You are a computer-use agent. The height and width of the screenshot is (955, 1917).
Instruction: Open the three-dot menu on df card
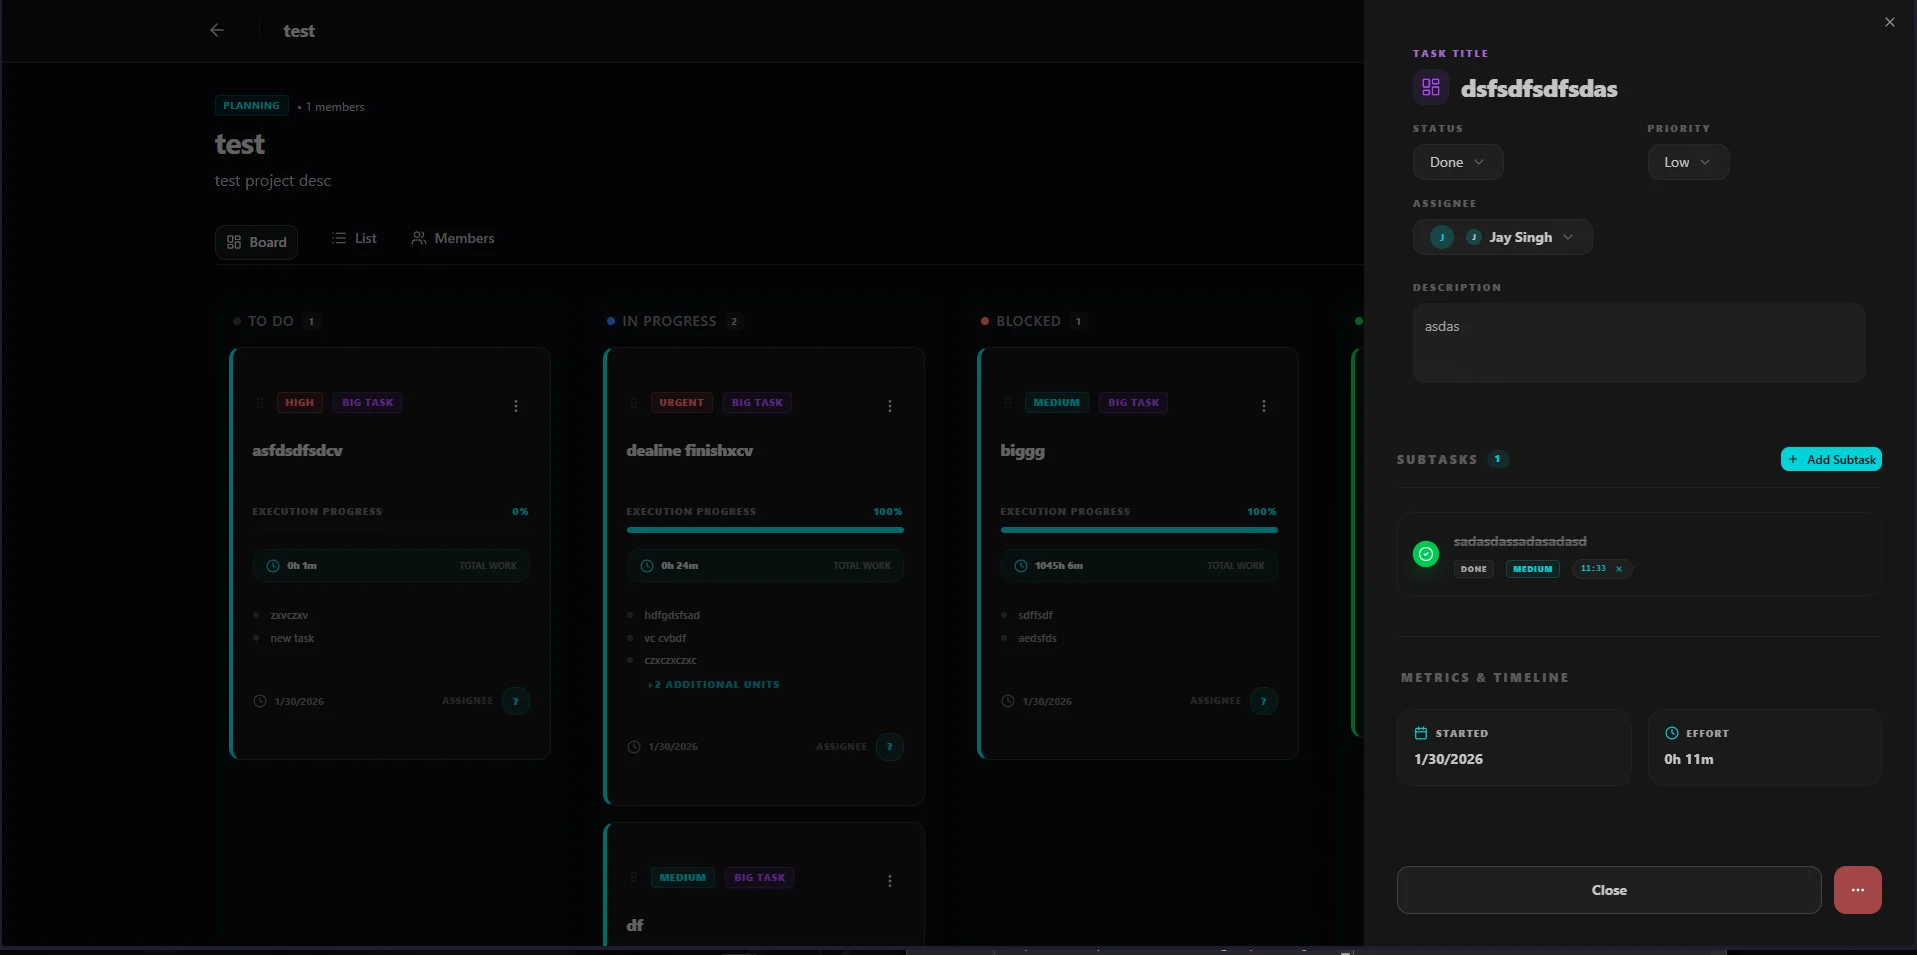click(x=890, y=881)
